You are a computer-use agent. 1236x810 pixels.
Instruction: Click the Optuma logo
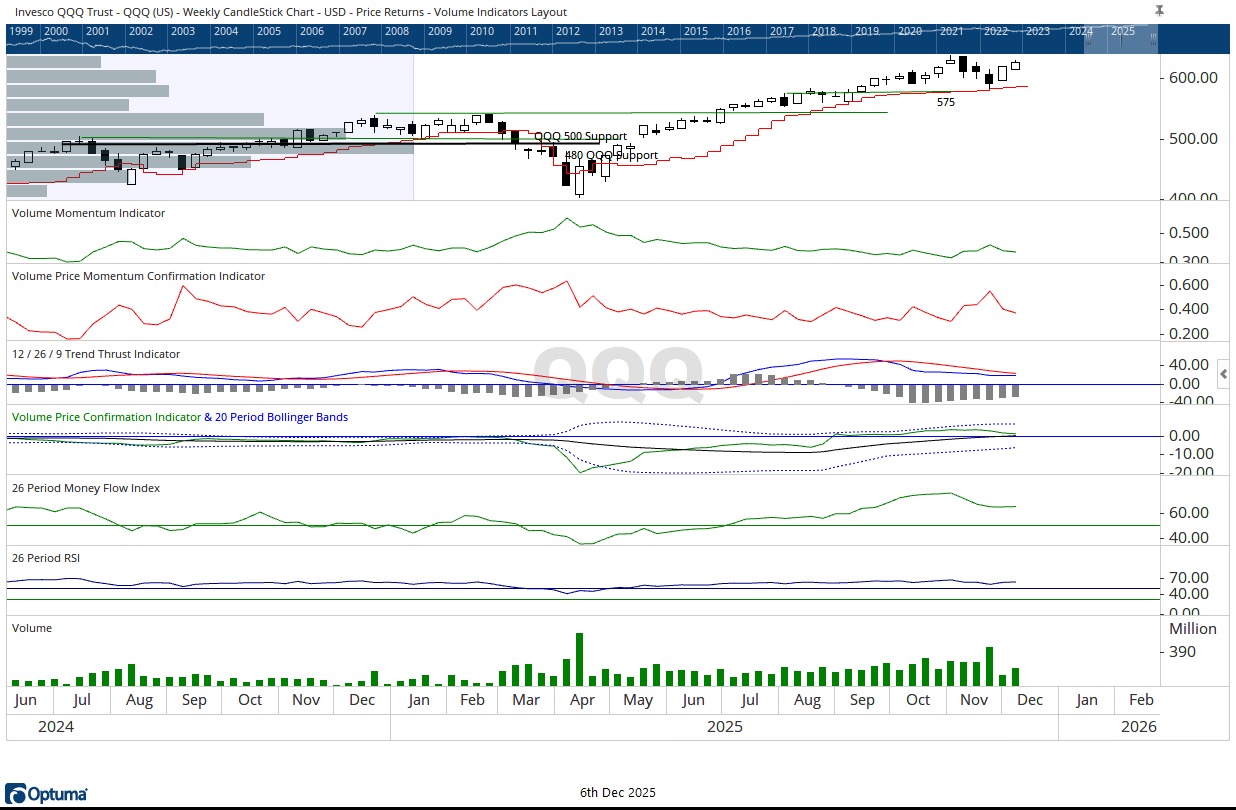(x=44, y=792)
